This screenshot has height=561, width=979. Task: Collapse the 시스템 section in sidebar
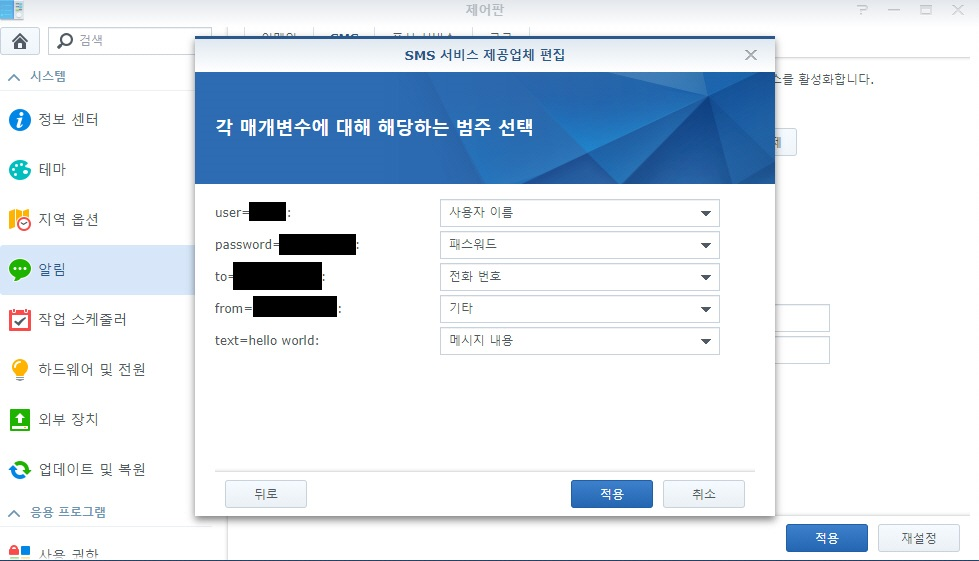point(15,77)
